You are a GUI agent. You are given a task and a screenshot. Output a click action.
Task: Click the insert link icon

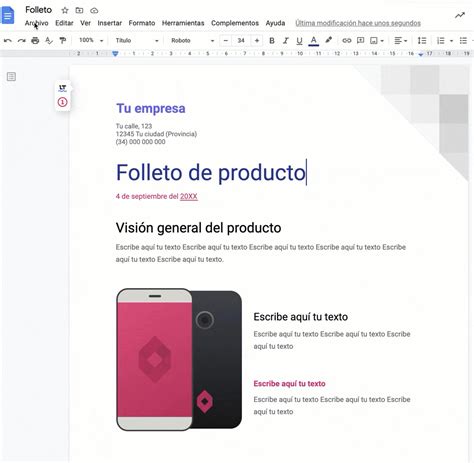tap(347, 41)
